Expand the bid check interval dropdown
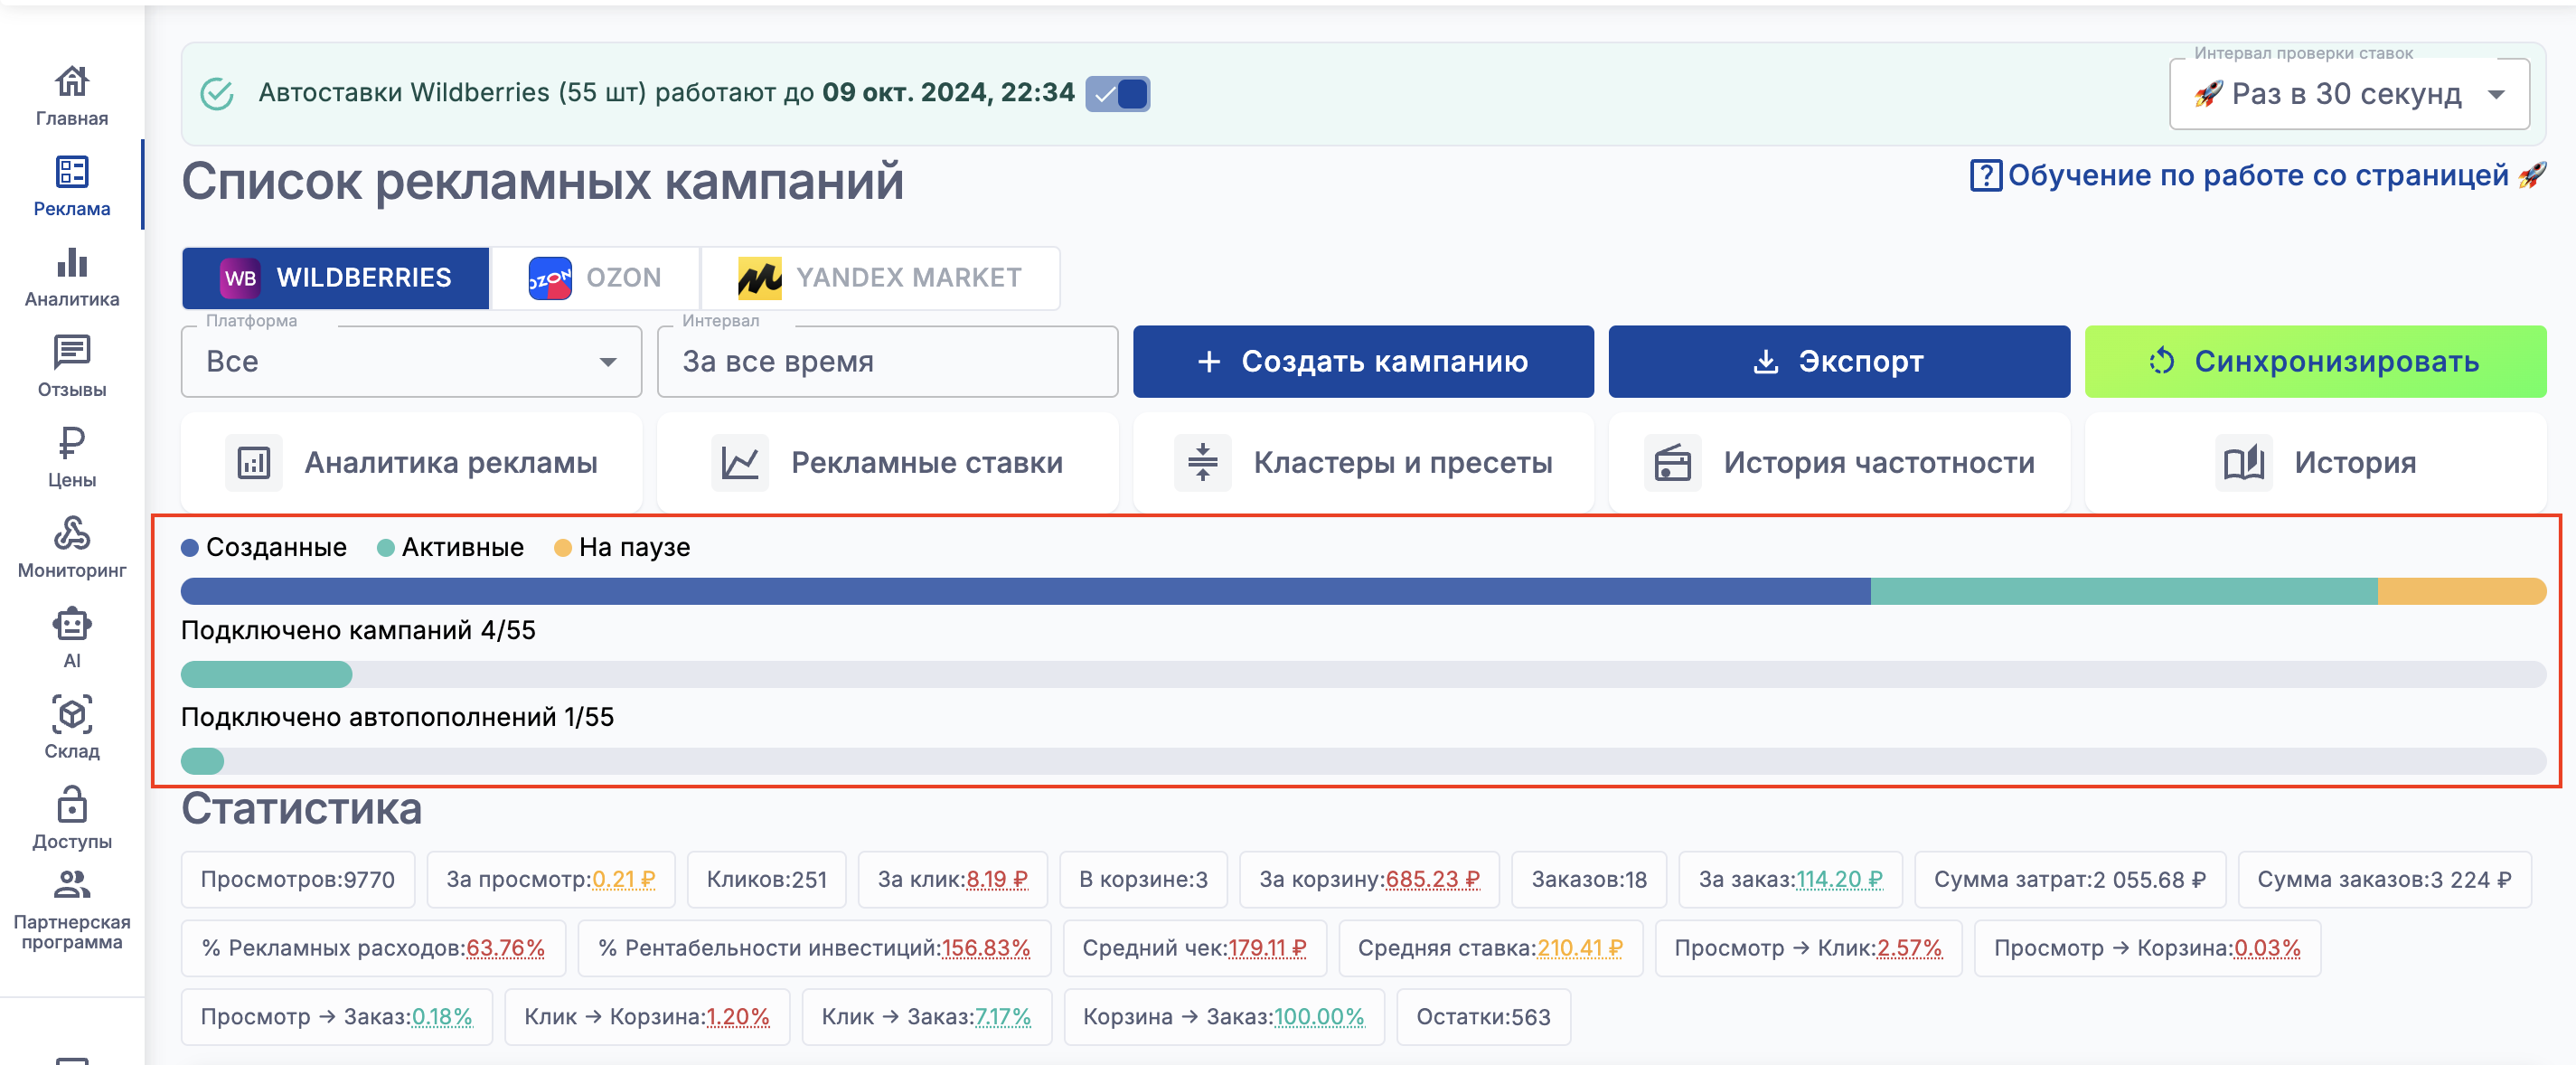Image resolution: width=2576 pixels, height=1065 pixels. coord(2348,94)
